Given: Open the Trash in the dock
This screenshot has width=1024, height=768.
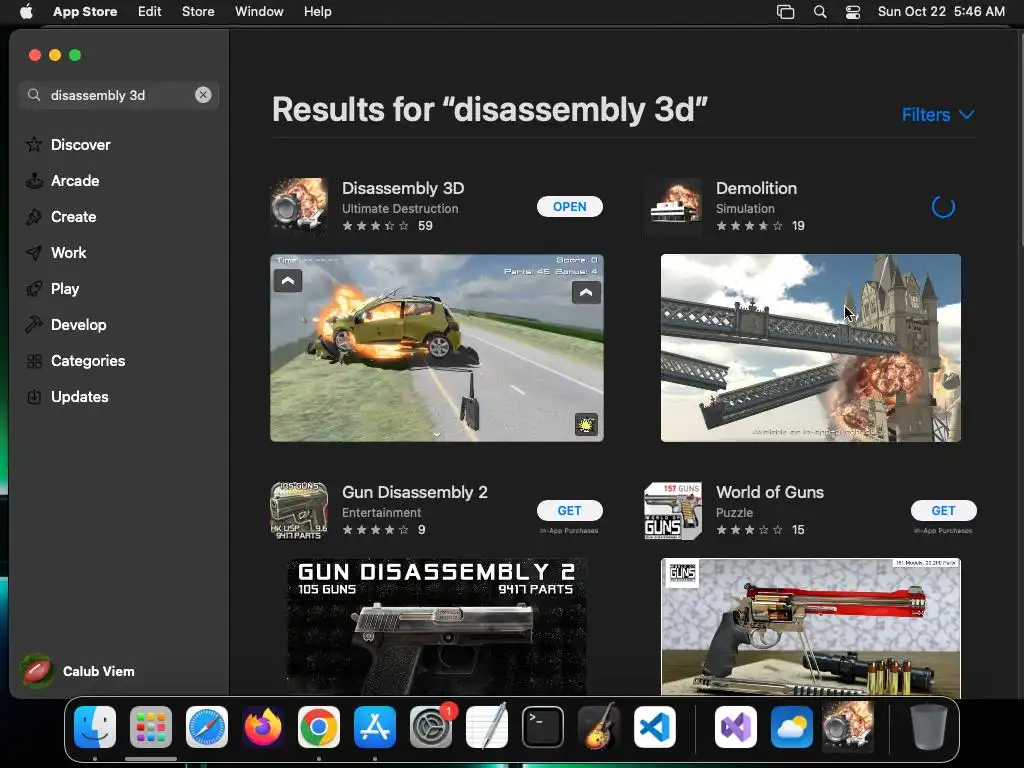Looking at the screenshot, I should 929,727.
